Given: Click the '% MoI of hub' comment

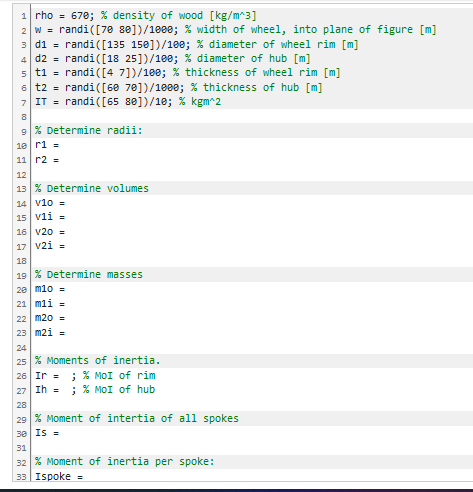Looking at the screenshot, I should coord(119,390).
